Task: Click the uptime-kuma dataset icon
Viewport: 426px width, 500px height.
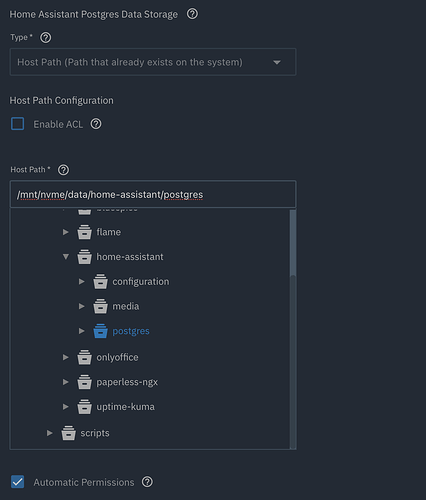Action: tap(84, 407)
